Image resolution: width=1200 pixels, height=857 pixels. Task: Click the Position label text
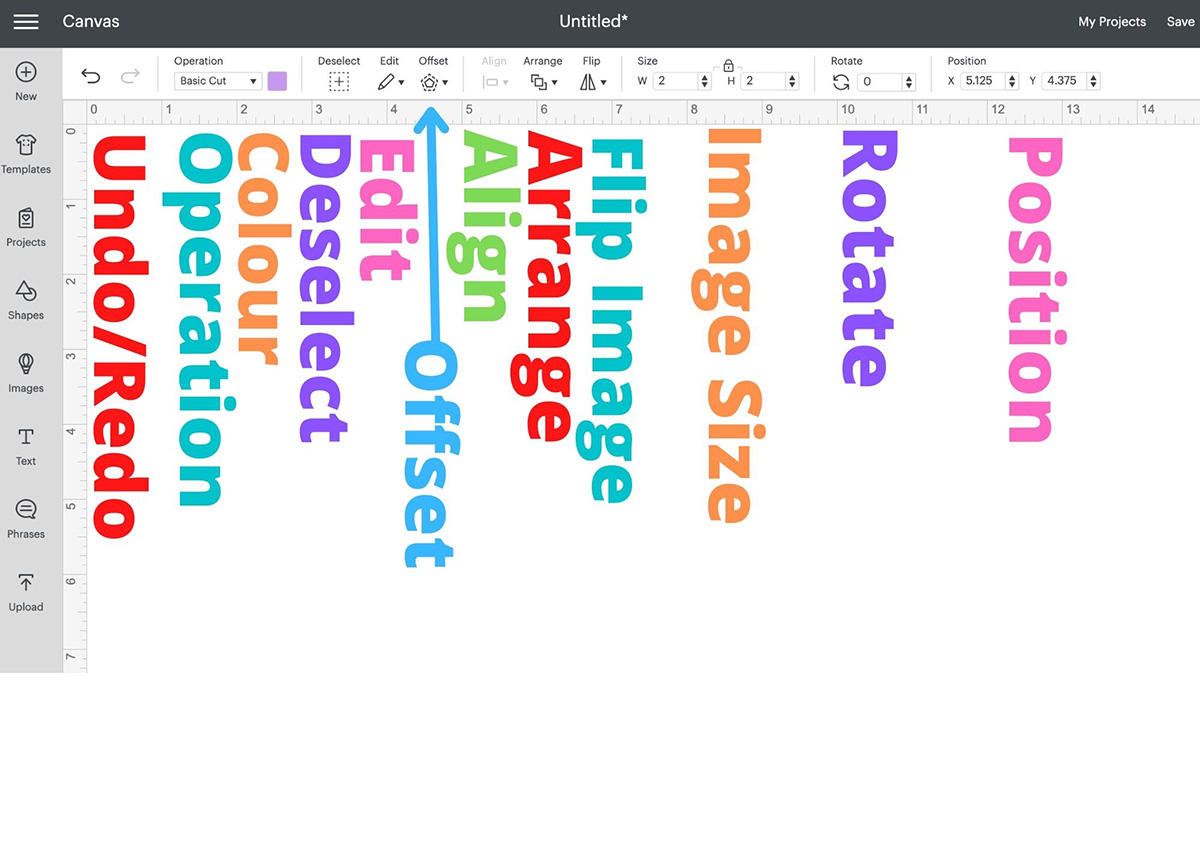(x=967, y=61)
